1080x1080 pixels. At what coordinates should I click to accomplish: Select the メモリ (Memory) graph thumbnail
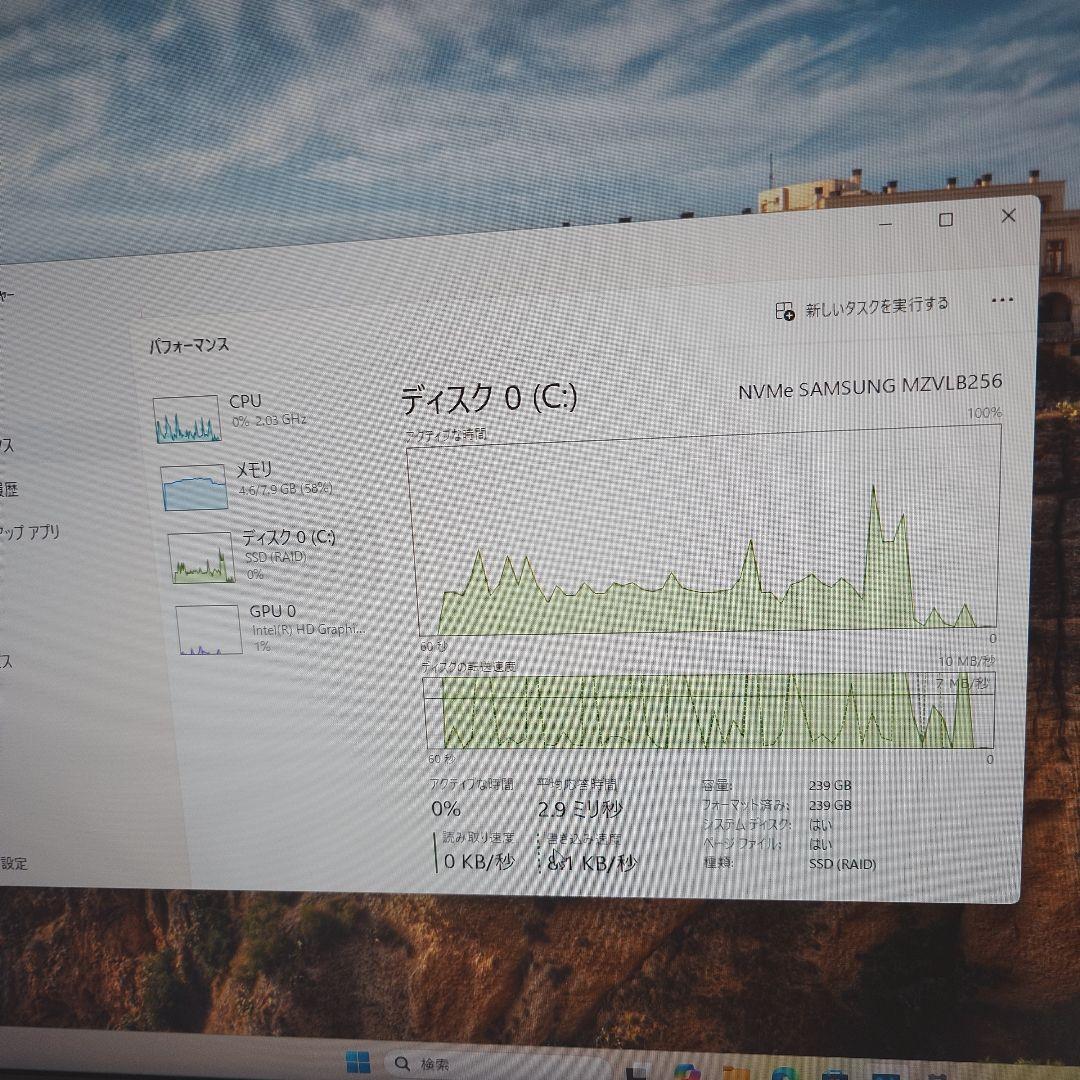tap(196, 488)
